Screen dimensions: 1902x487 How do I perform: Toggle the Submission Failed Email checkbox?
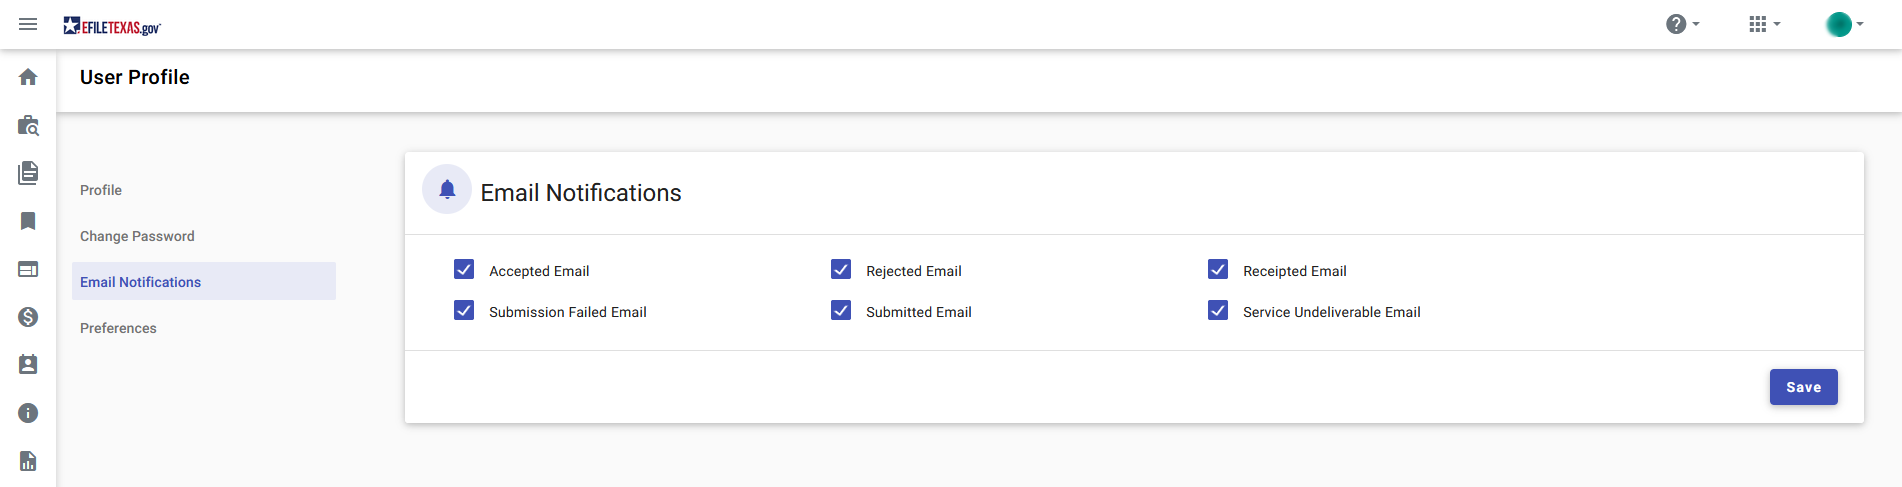click(464, 311)
